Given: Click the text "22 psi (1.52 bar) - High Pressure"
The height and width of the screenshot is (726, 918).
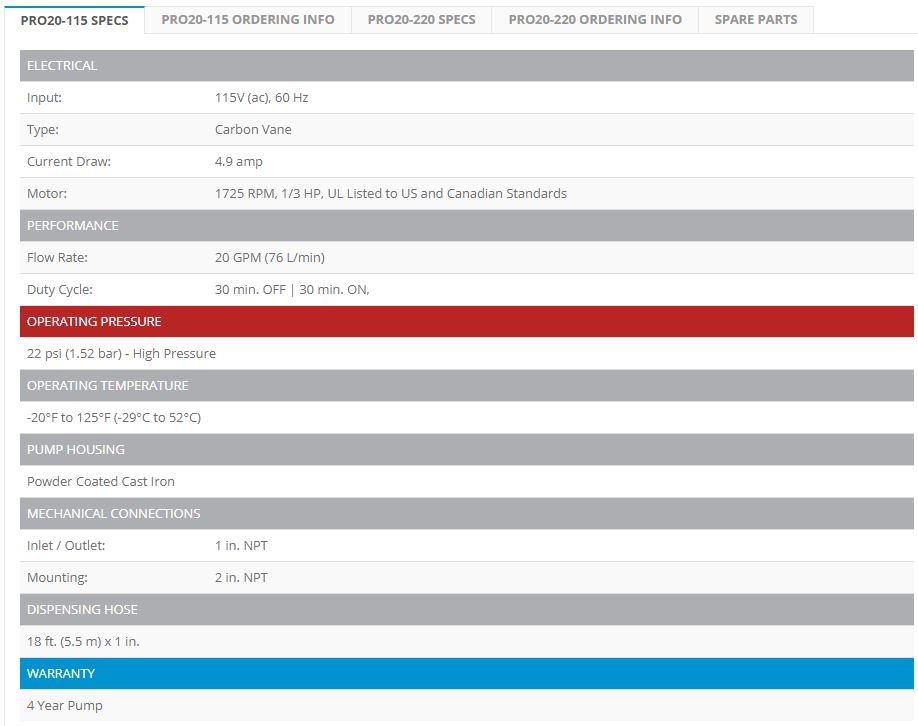Looking at the screenshot, I should pyautogui.click(x=121, y=354).
